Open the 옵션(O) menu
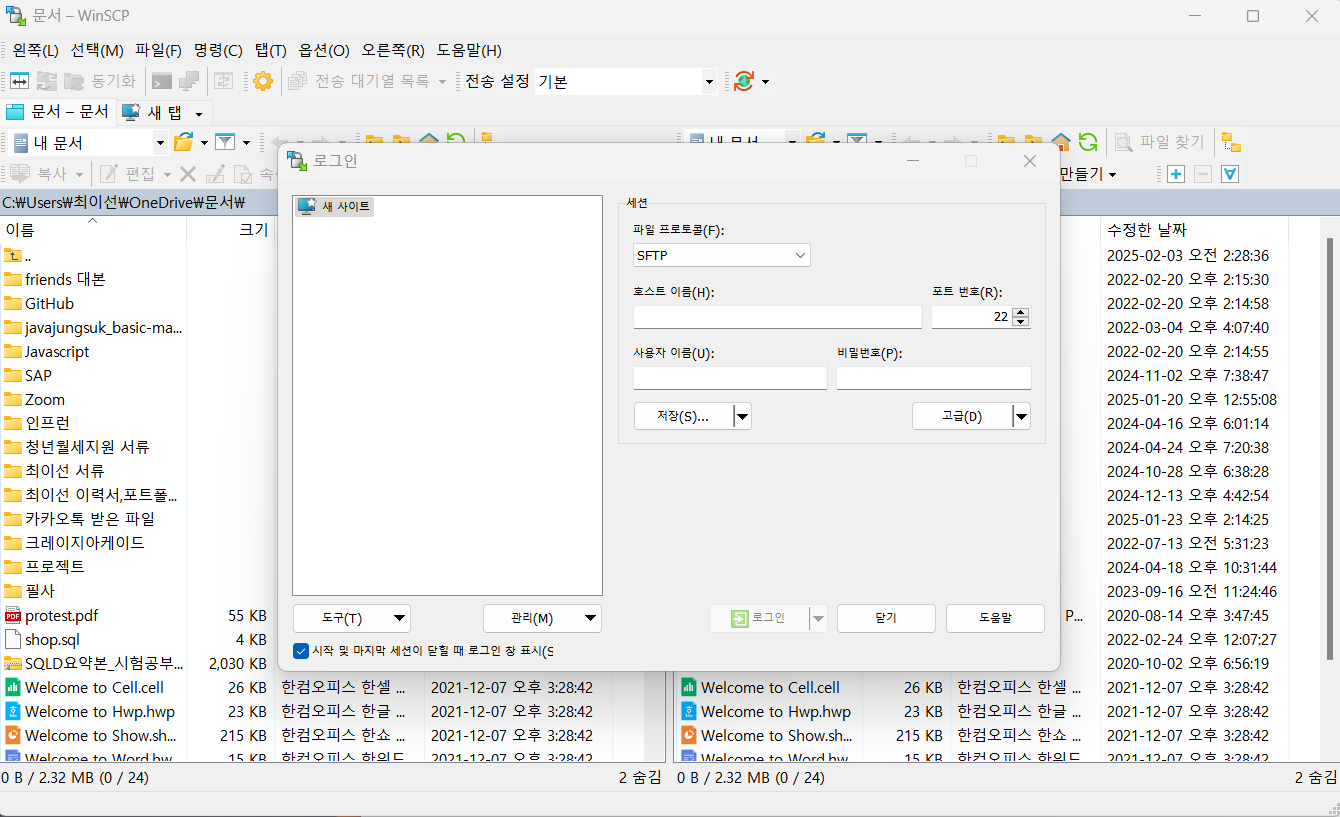The width and height of the screenshot is (1340, 817). coord(324,50)
